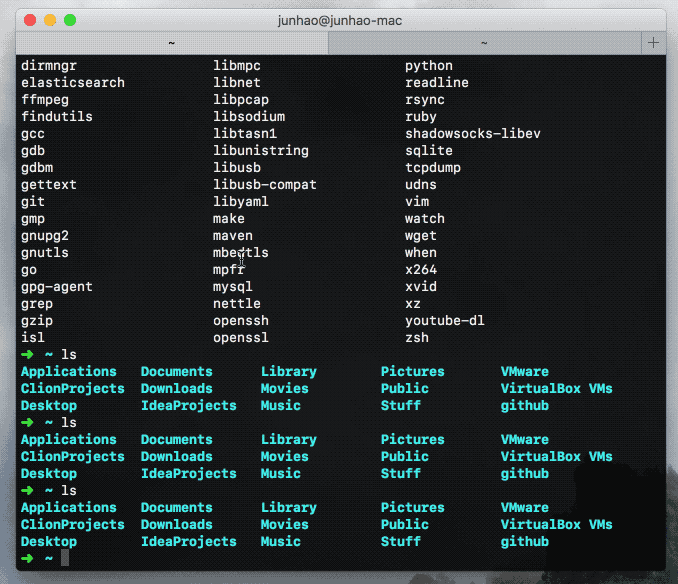Click the junhao@junhao-mac window title
Screen dimensions: 678x584
tap(341, 20)
